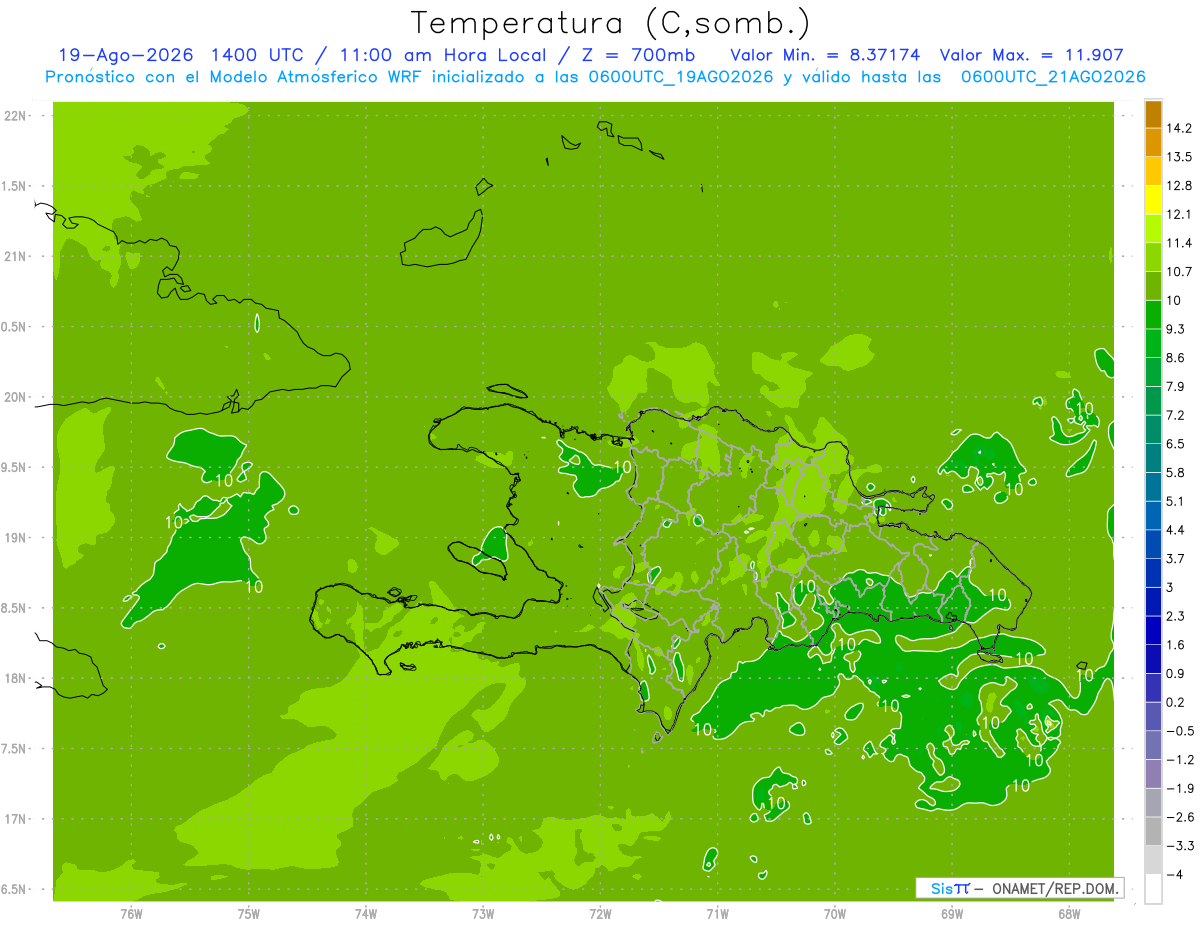Screen dimensions: 1200x927
Task: Pick the light green swatch between 10.7 and 11.4
Action: tap(1153, 258)
